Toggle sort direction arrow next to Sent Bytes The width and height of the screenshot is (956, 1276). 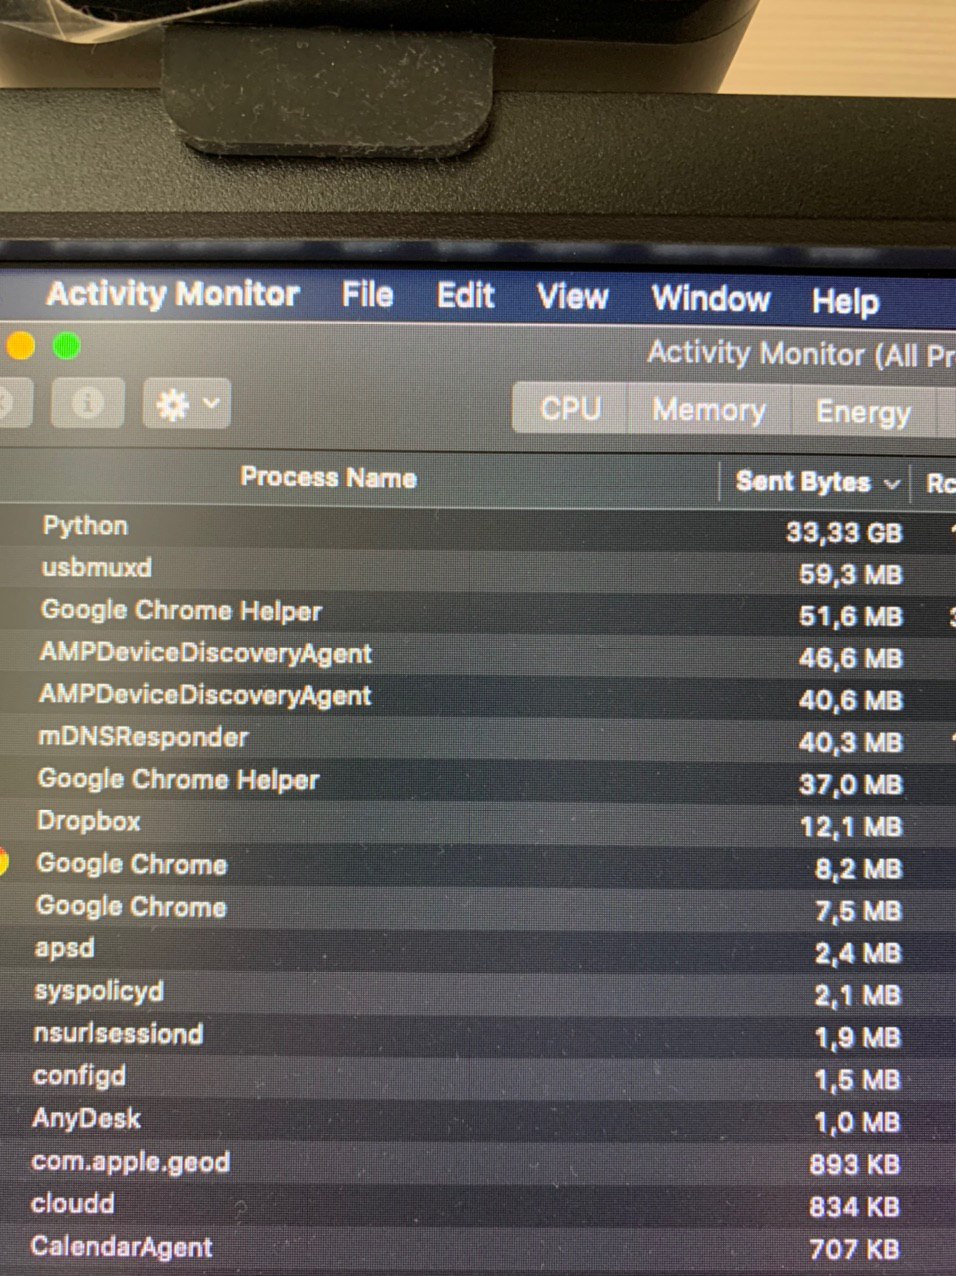coord(892,484)
